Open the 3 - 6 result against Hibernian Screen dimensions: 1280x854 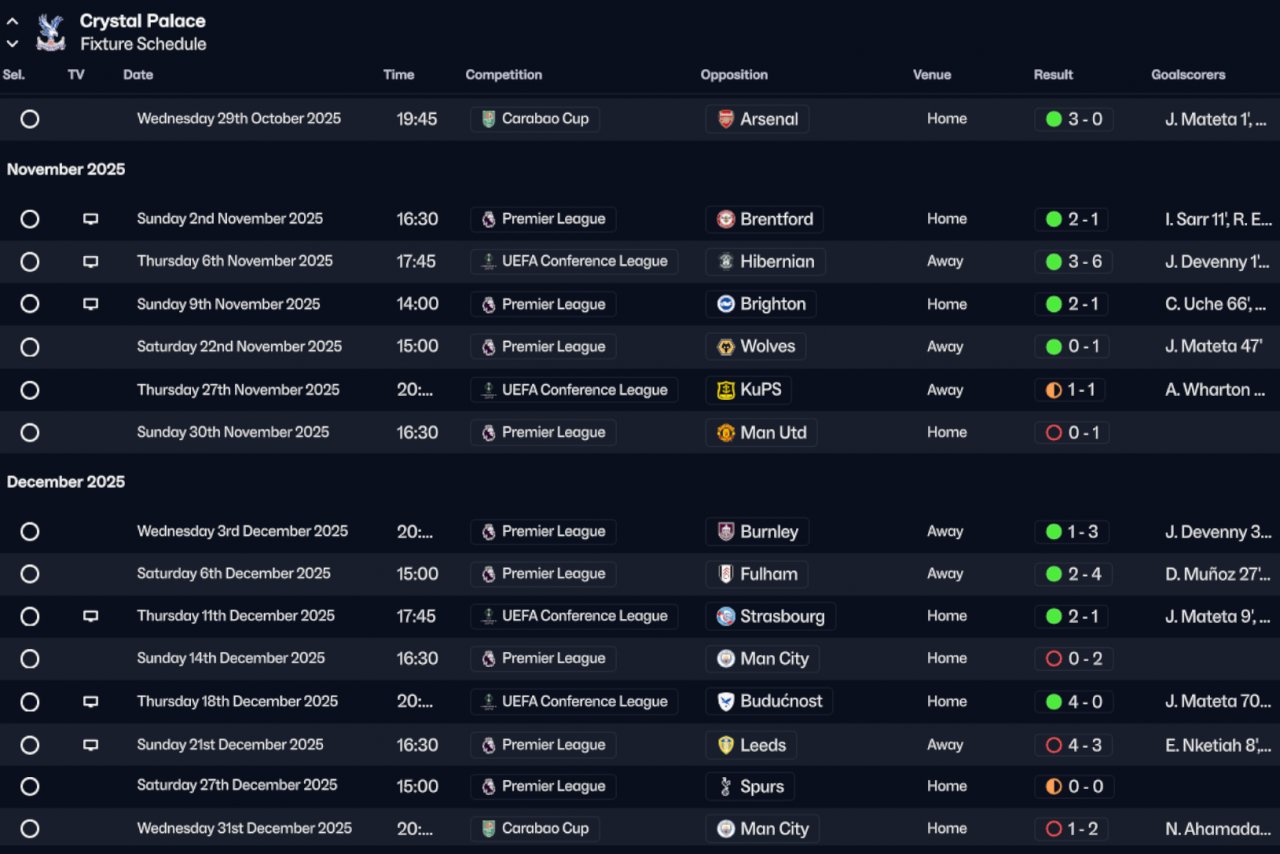click(x=1073, y=262)
